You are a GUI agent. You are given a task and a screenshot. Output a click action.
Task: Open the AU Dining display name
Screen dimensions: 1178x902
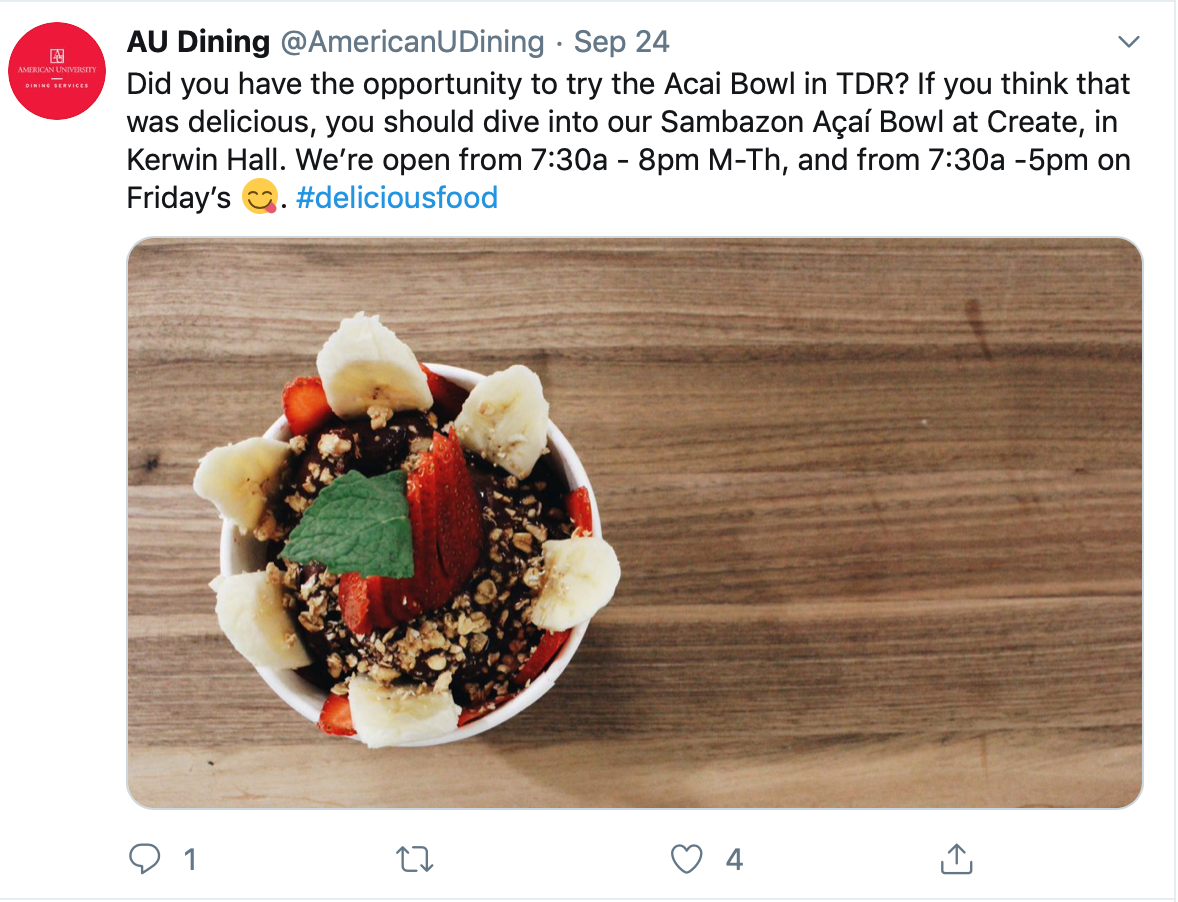pos(198,41)
